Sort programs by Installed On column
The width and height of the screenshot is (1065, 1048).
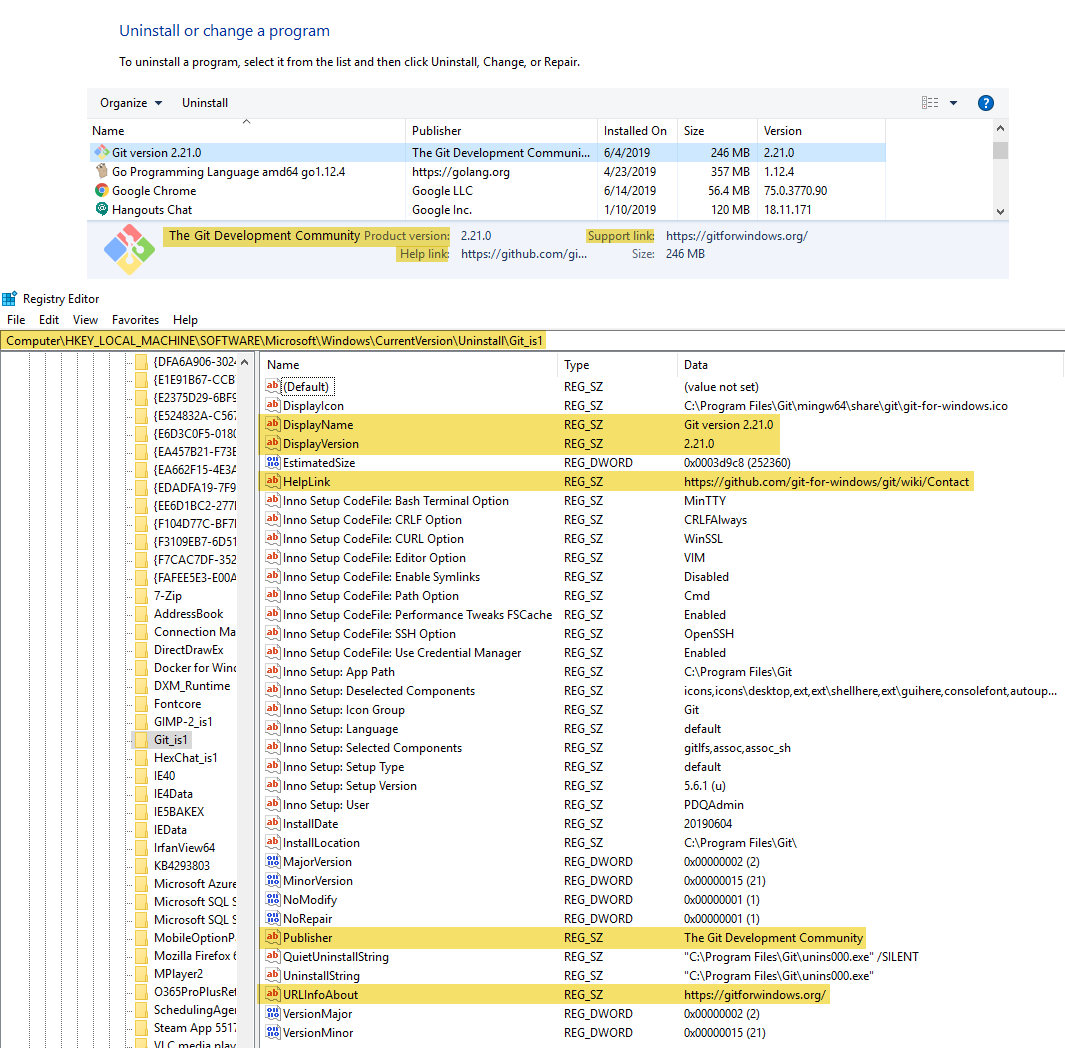(x=637, y=130)
